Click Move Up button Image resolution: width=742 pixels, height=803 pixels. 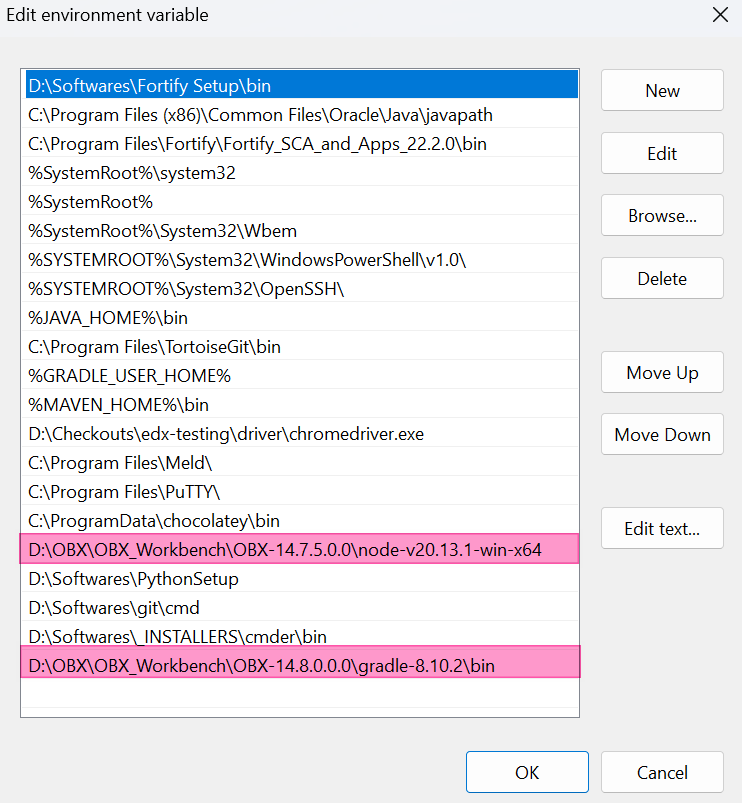662,372
